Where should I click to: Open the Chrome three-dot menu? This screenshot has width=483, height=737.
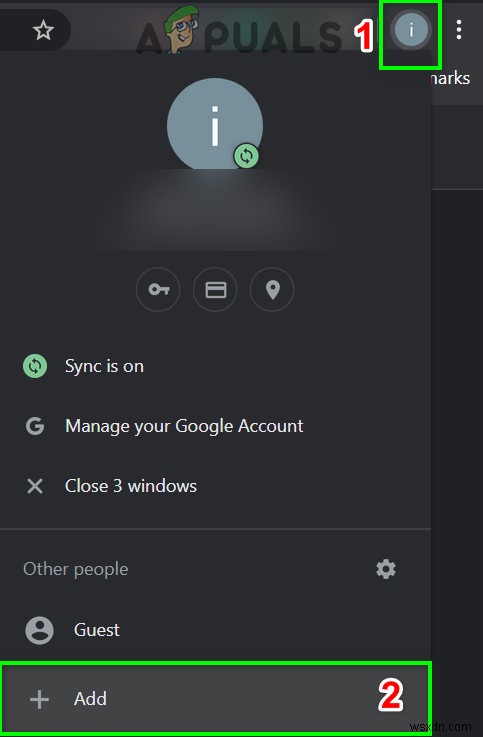[x=459, y=30]
